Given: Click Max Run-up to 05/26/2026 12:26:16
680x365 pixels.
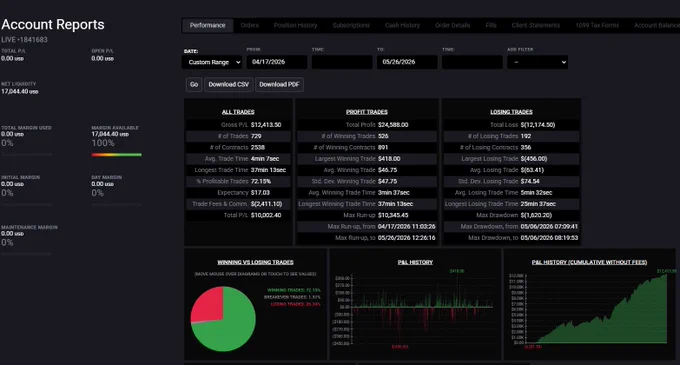Looking at the screenshot, I should [x=406, y=238].
